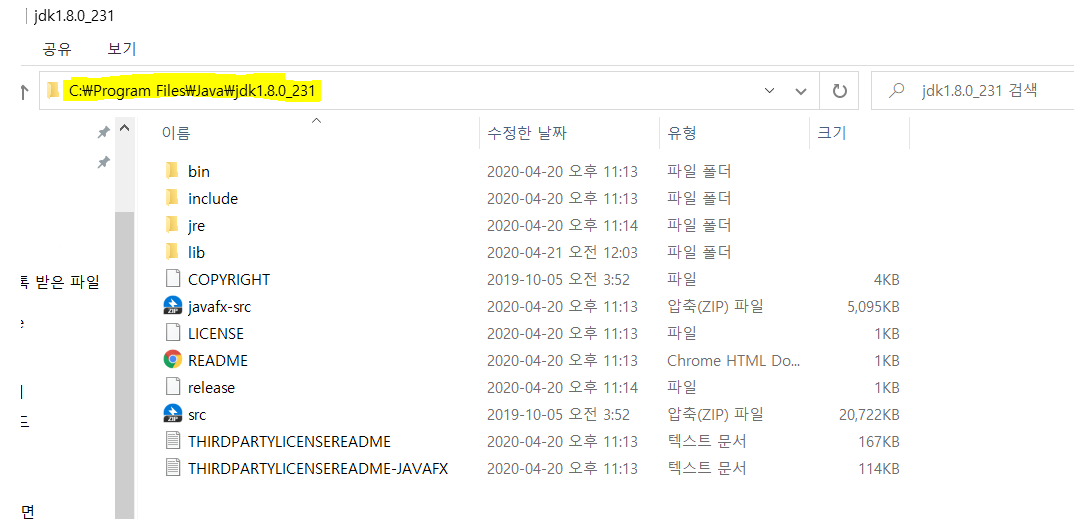Sort by the 수정한 날짜 column header

(x=527, y=133)
